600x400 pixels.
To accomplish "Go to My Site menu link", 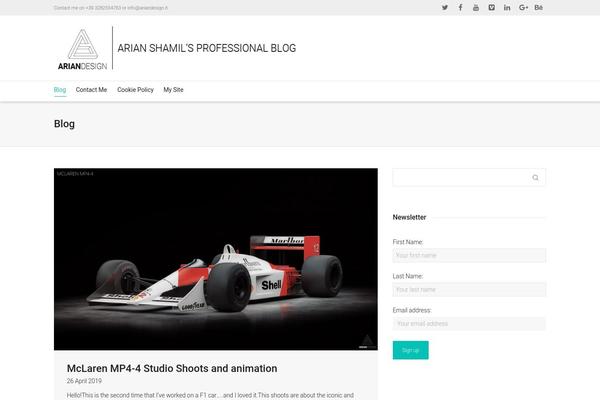I will coord(173,90).
